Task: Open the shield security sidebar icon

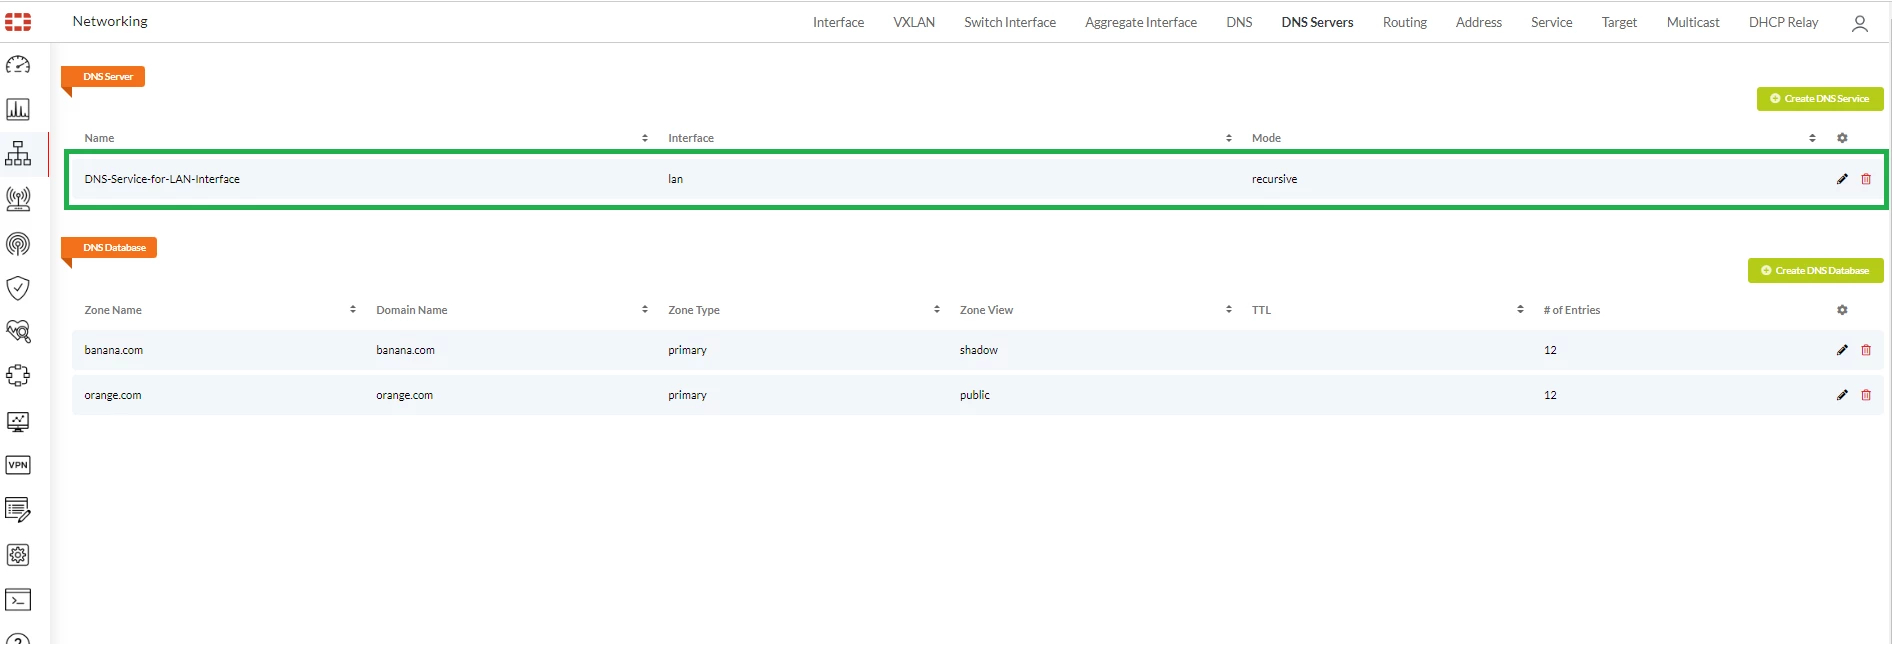Action: (x=18, y=288)
